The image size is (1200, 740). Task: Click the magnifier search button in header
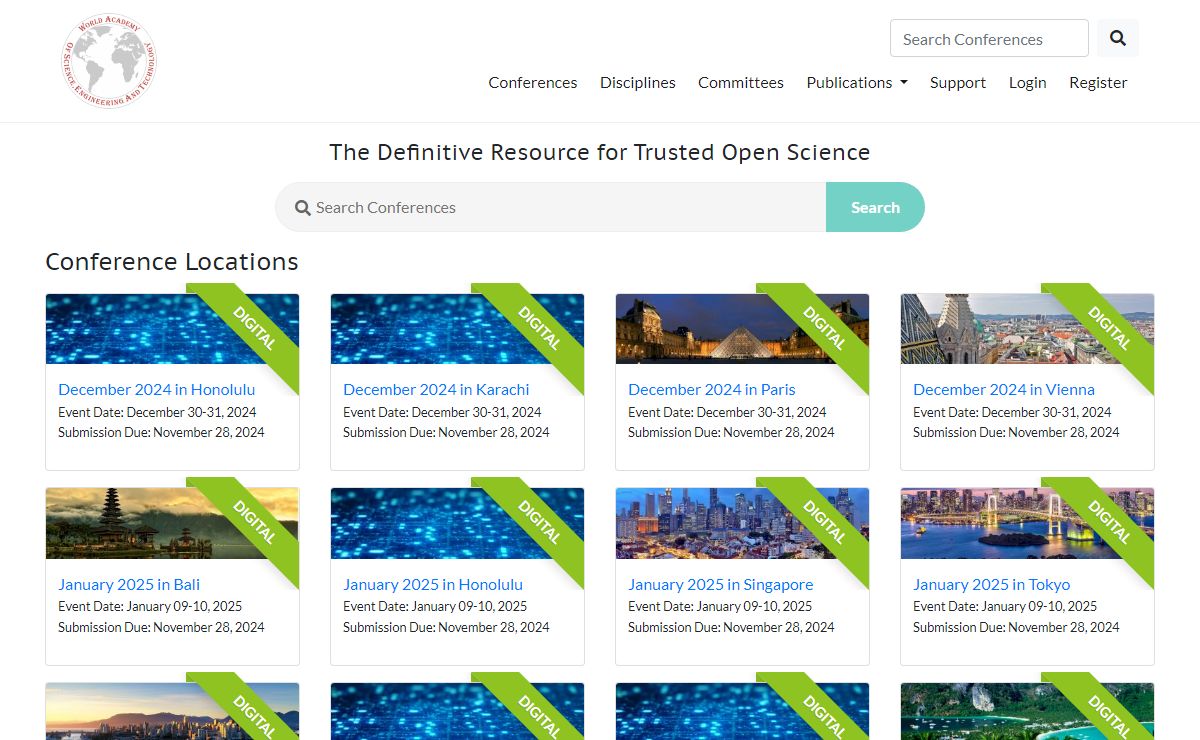(1118, 39)
